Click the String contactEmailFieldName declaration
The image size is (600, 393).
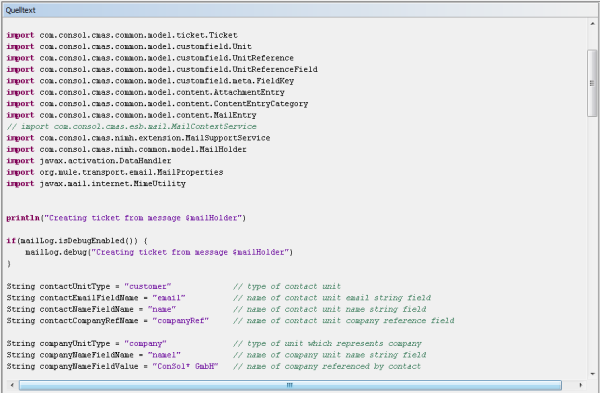point(96,298)
